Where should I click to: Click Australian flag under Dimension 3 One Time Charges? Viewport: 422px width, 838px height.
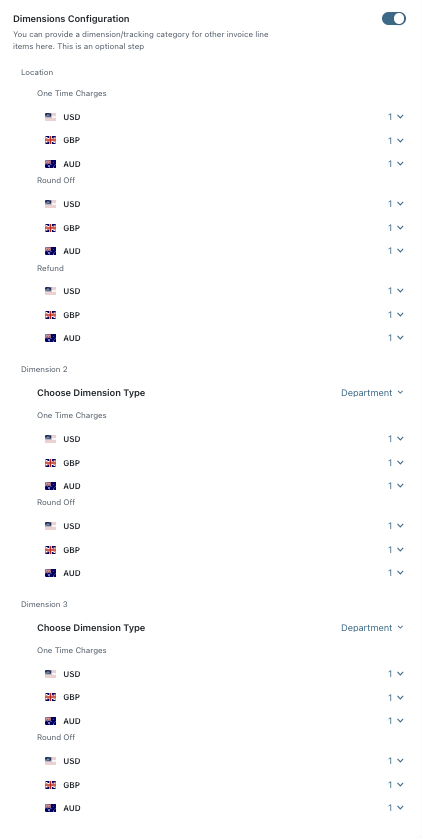[x=51, y=721]
